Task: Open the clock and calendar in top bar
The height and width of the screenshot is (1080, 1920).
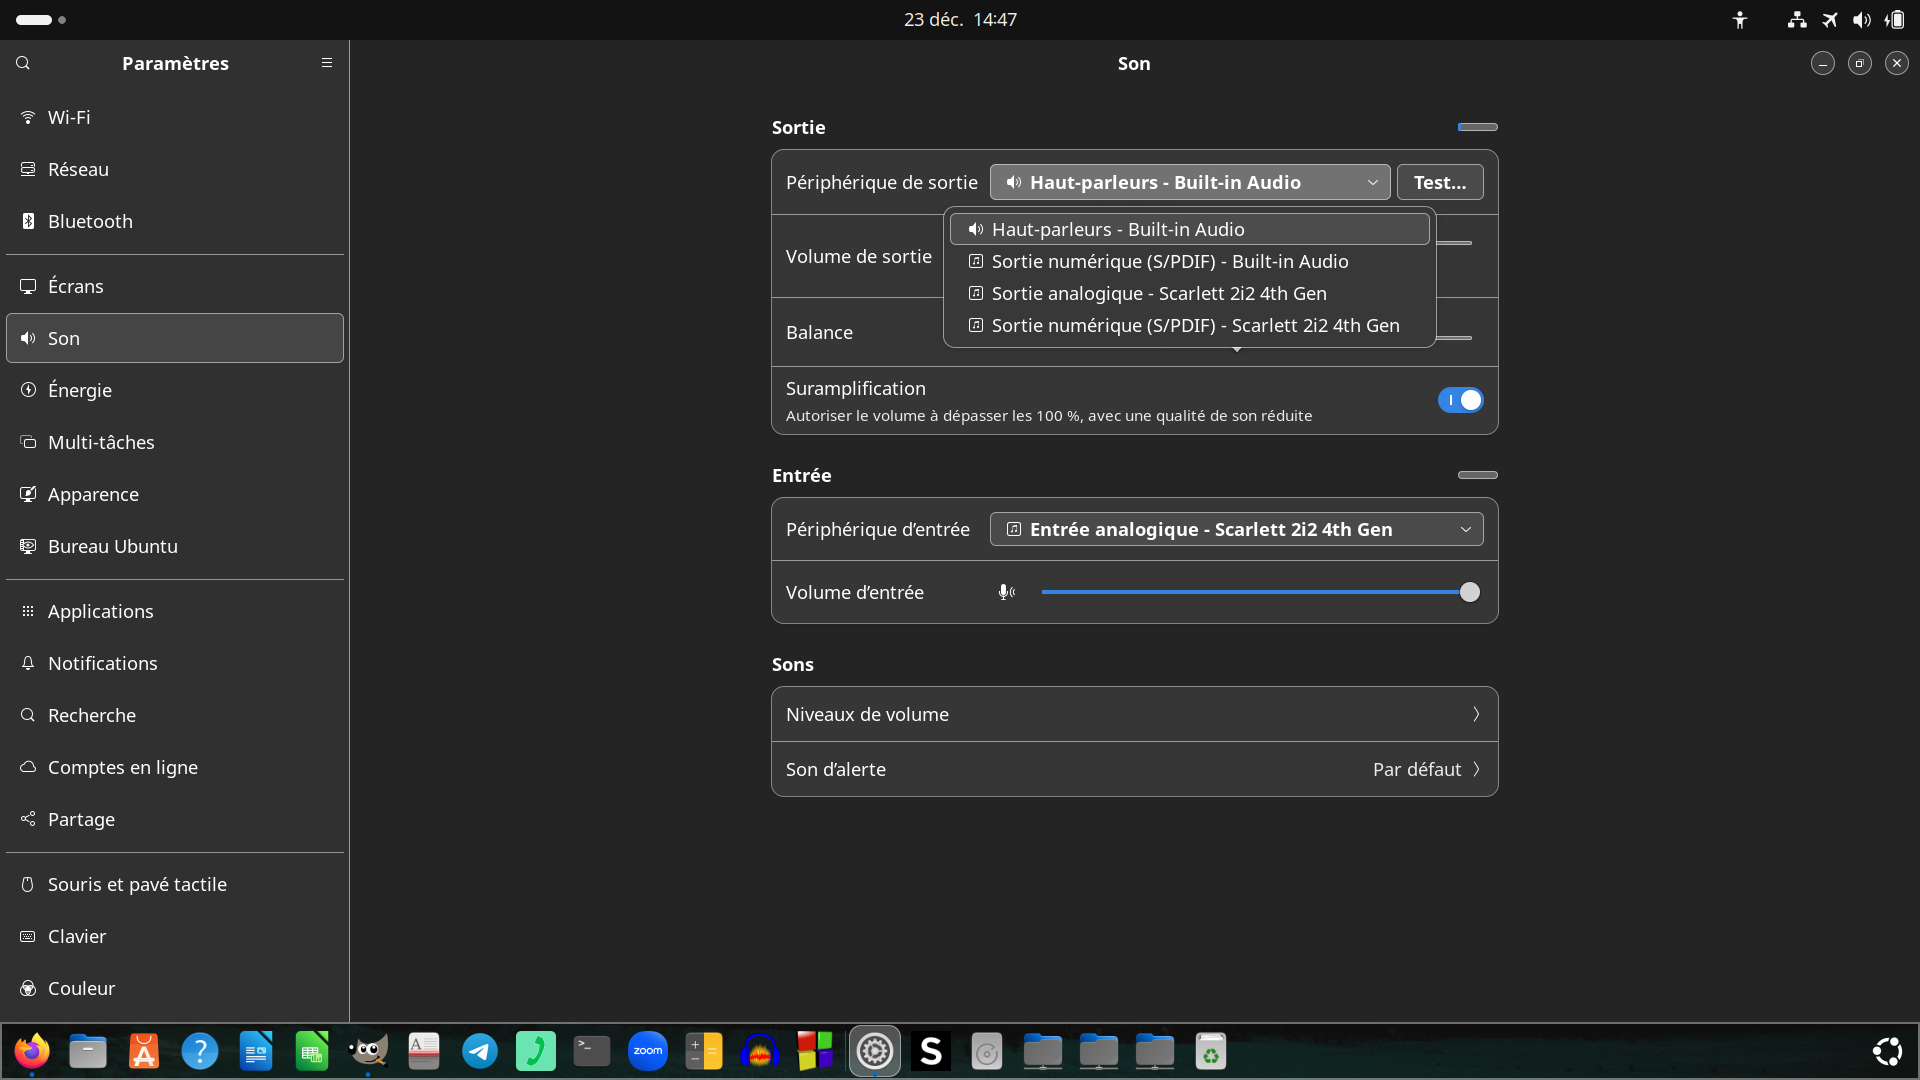Action: (960, 20)
